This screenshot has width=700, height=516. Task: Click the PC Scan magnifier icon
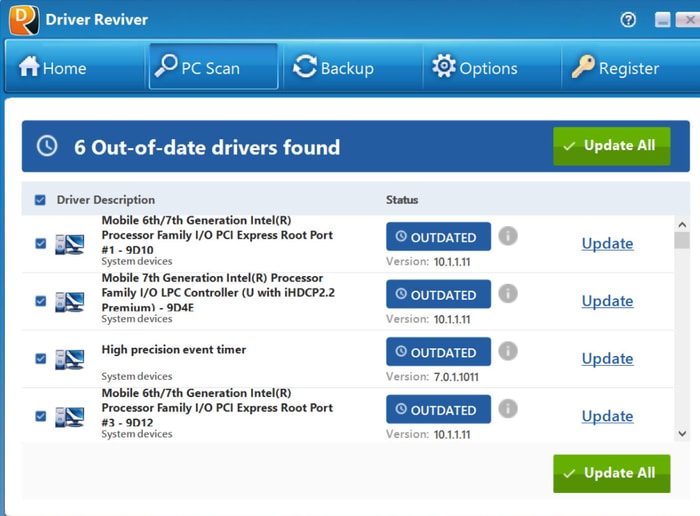pos(166,67)
